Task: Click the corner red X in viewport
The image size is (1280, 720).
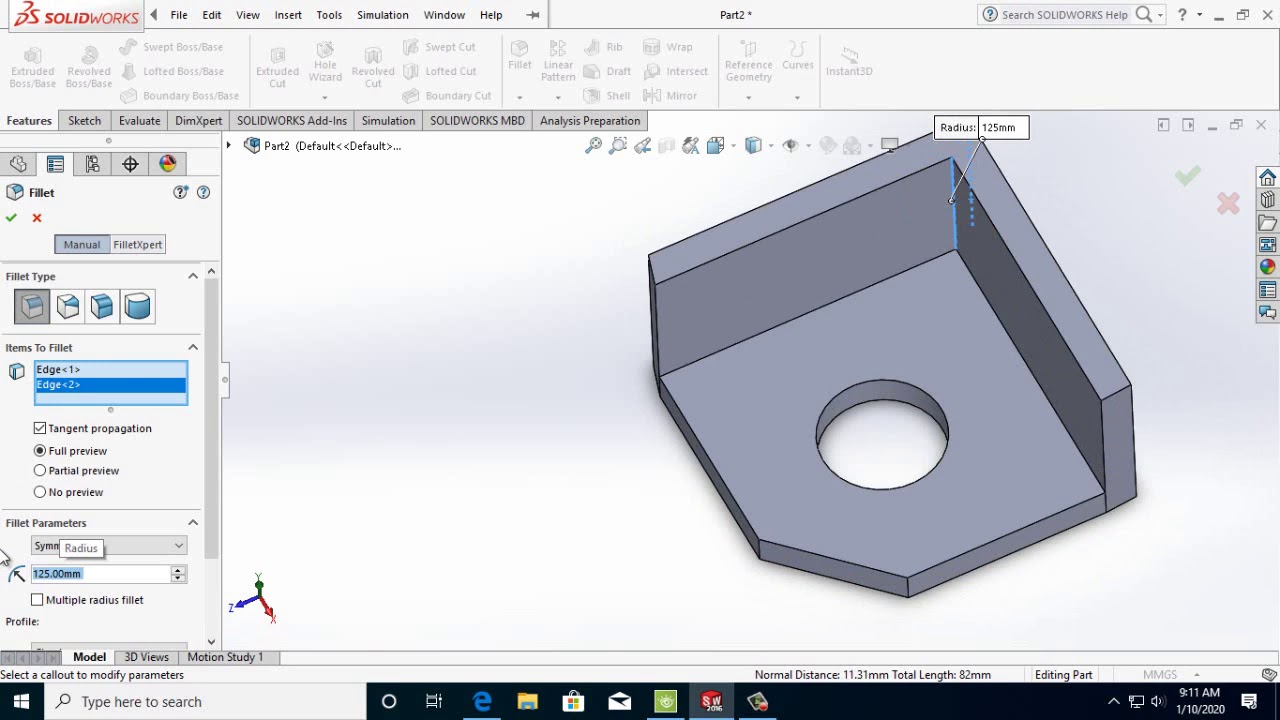Action: pos(1228,204)
